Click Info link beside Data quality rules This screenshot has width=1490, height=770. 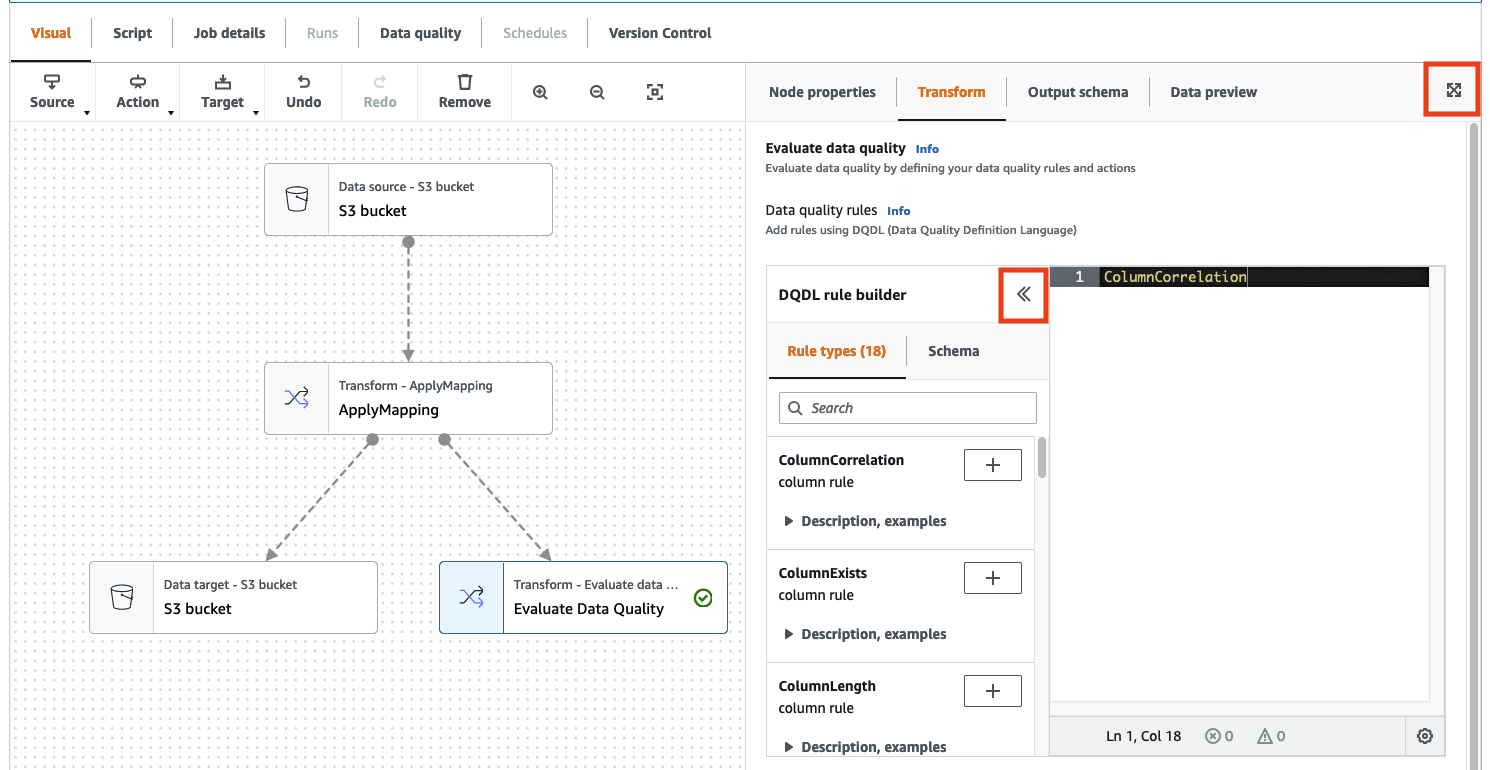click(898, 211)
